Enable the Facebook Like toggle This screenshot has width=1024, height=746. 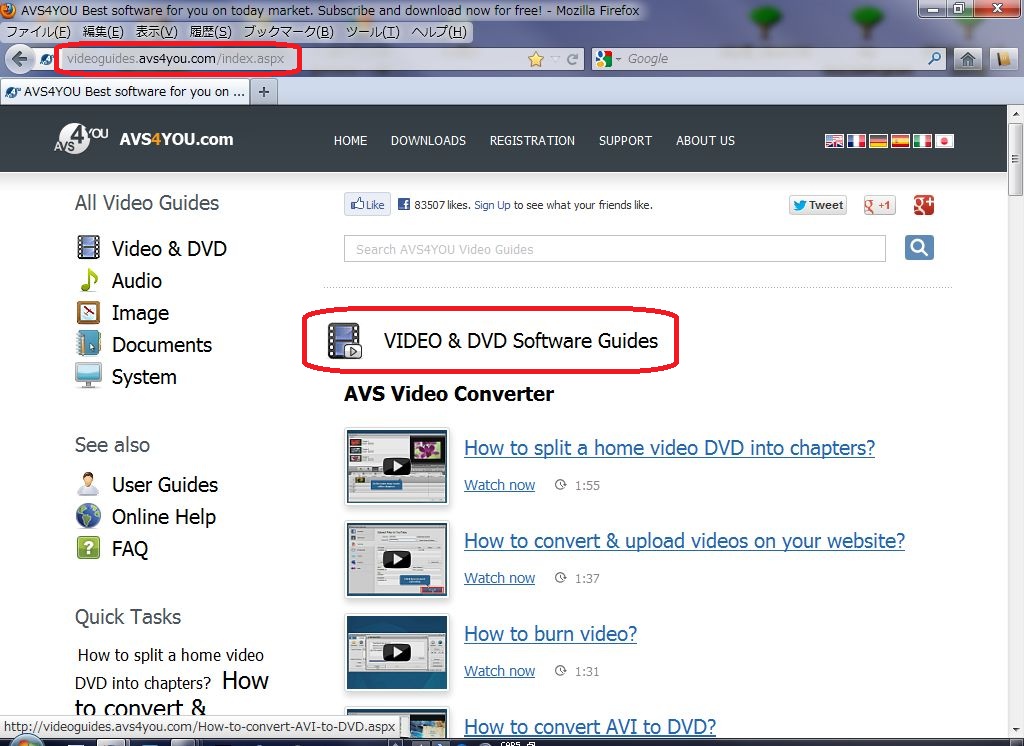click(366, 204)
